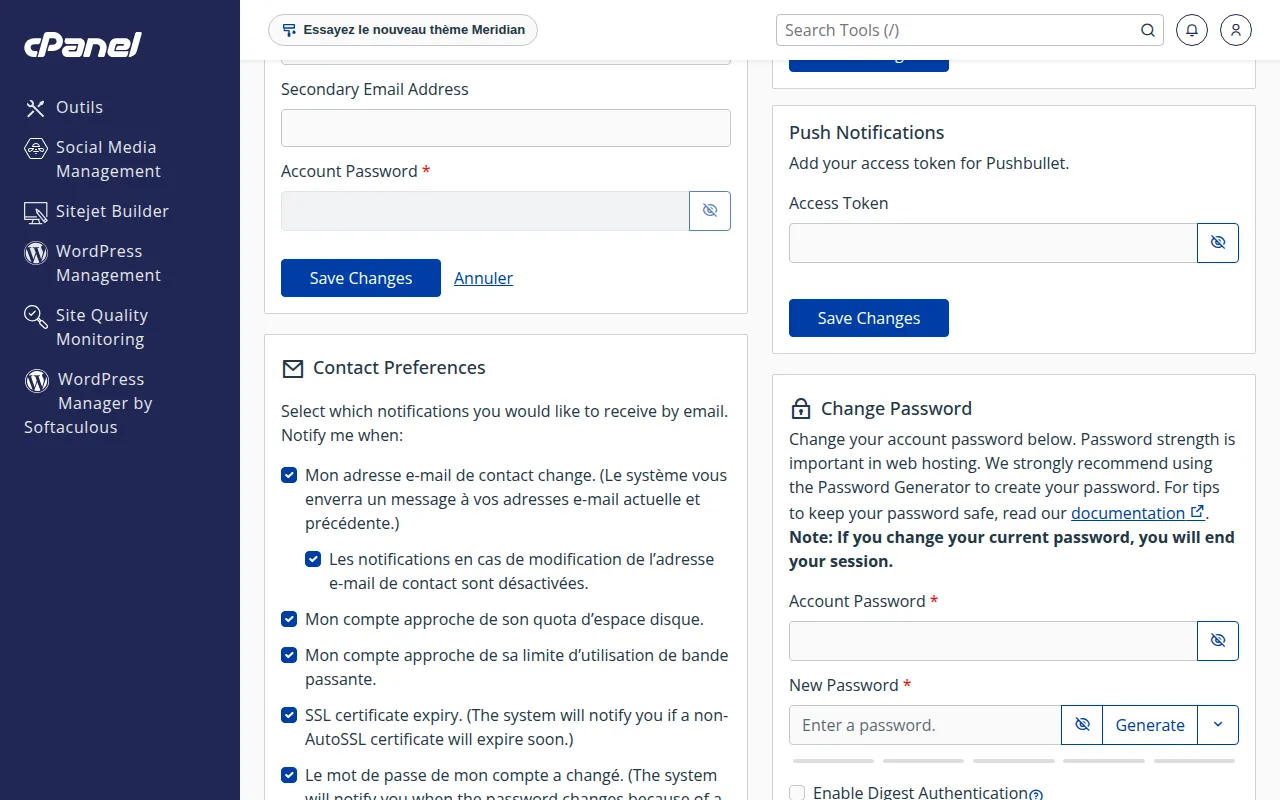The height and width of the screenshot is (800, 1280).
Task: Show Change Password account password eye
Action: tap(1218, 641)
